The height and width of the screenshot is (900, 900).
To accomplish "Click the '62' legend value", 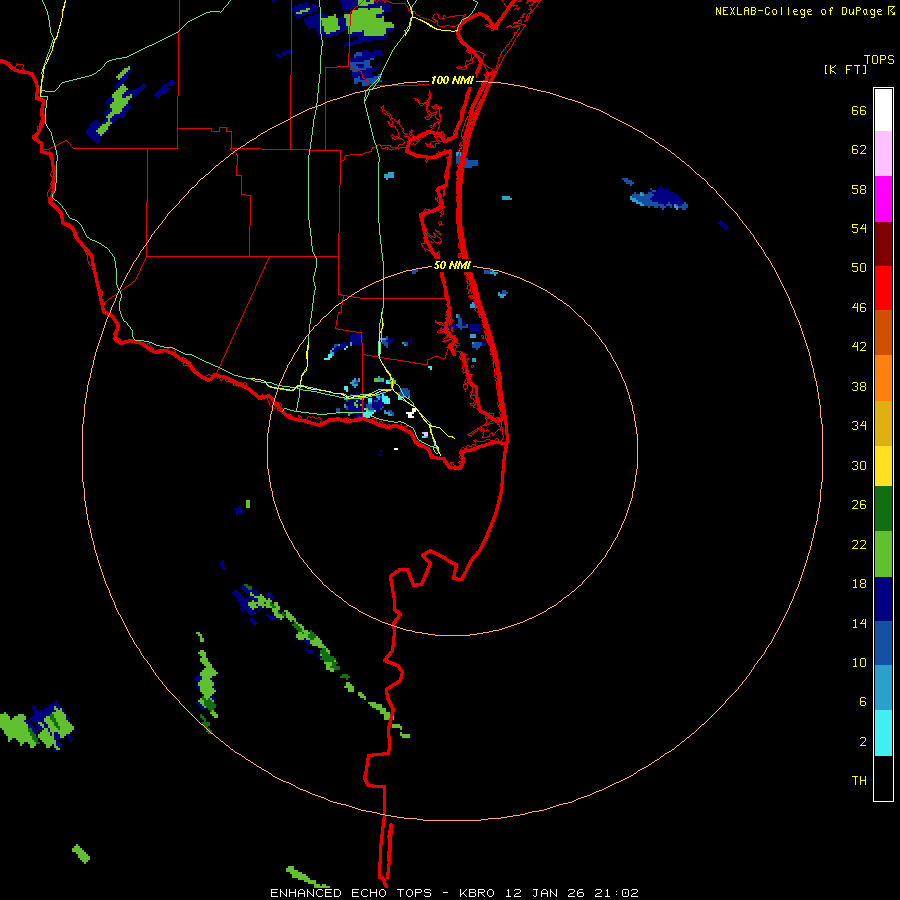I will pyautogui.click(x=859, y=150).
